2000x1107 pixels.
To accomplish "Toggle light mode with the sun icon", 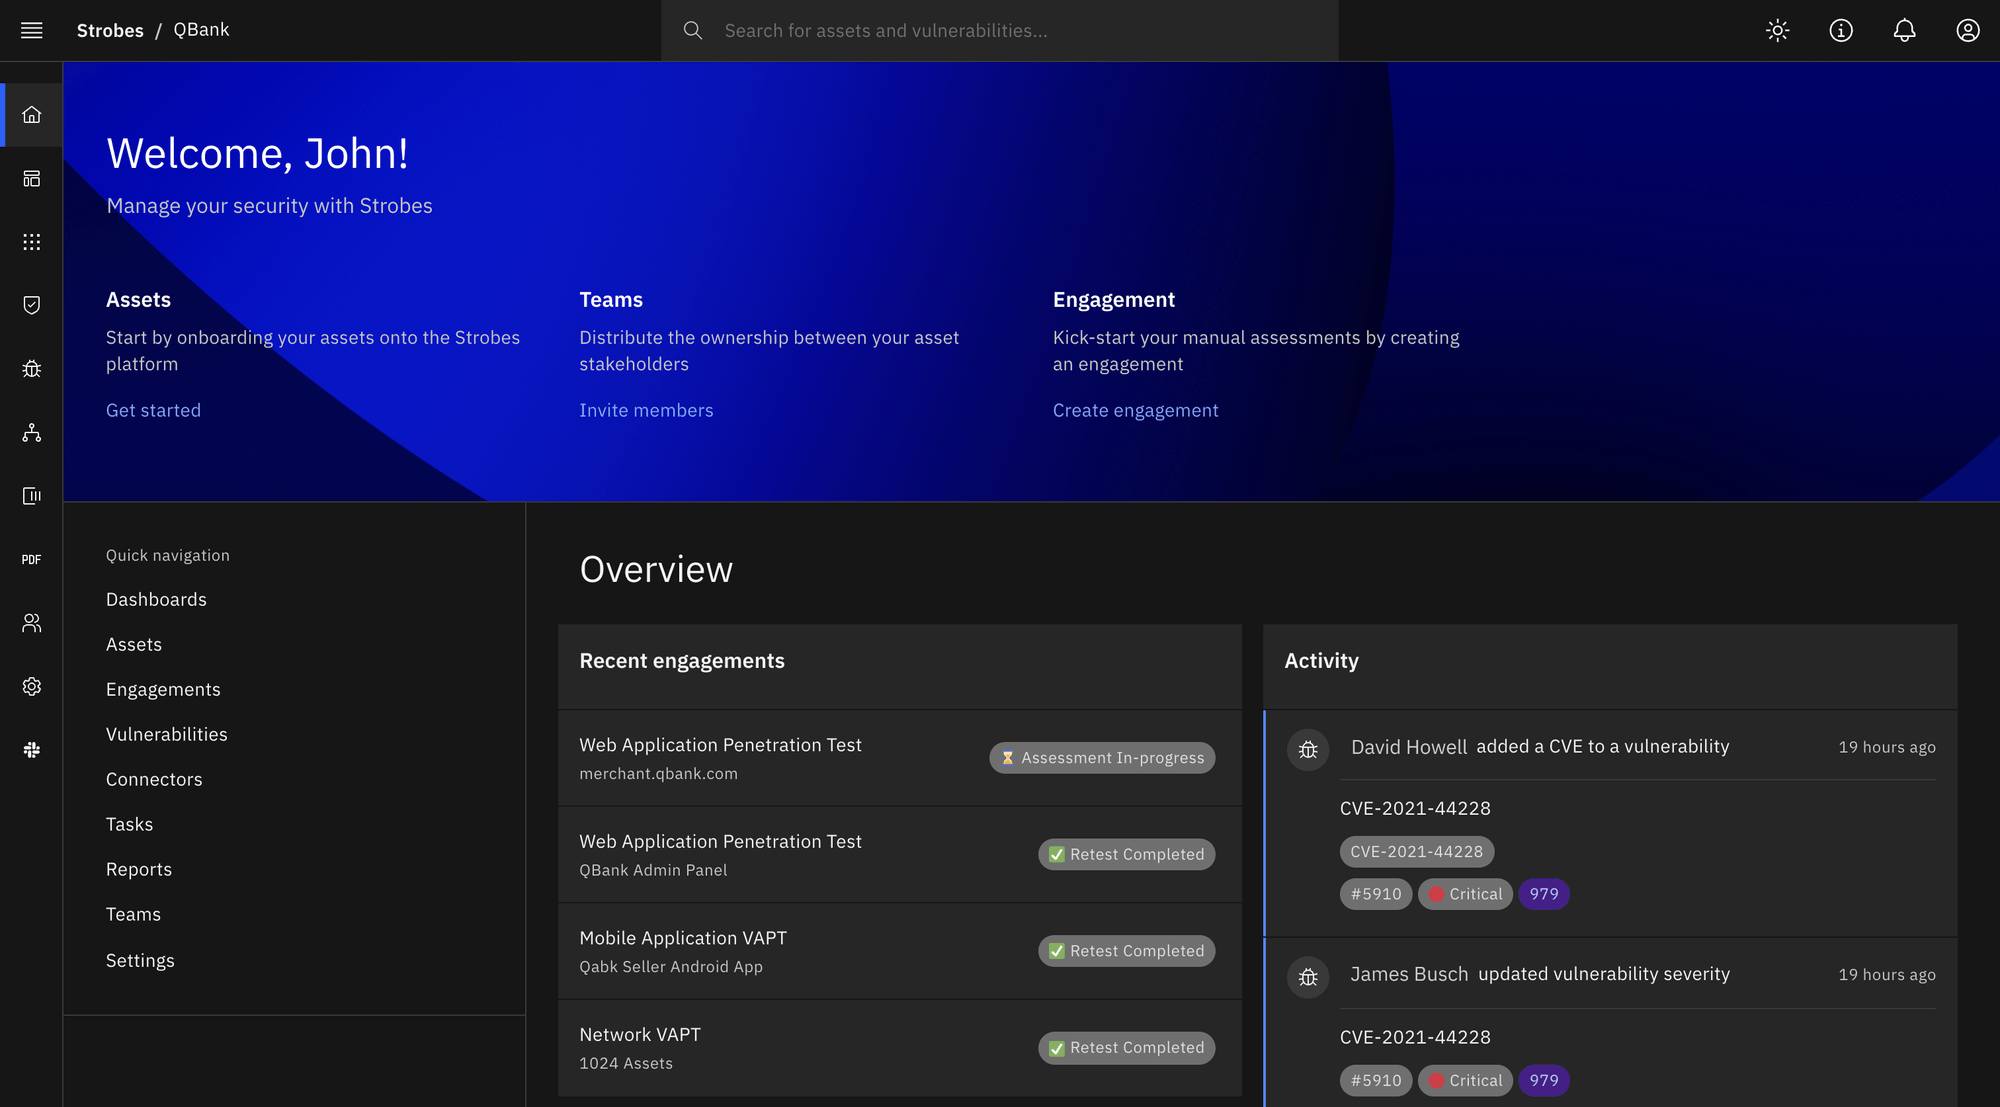I will click(1777, 30).
